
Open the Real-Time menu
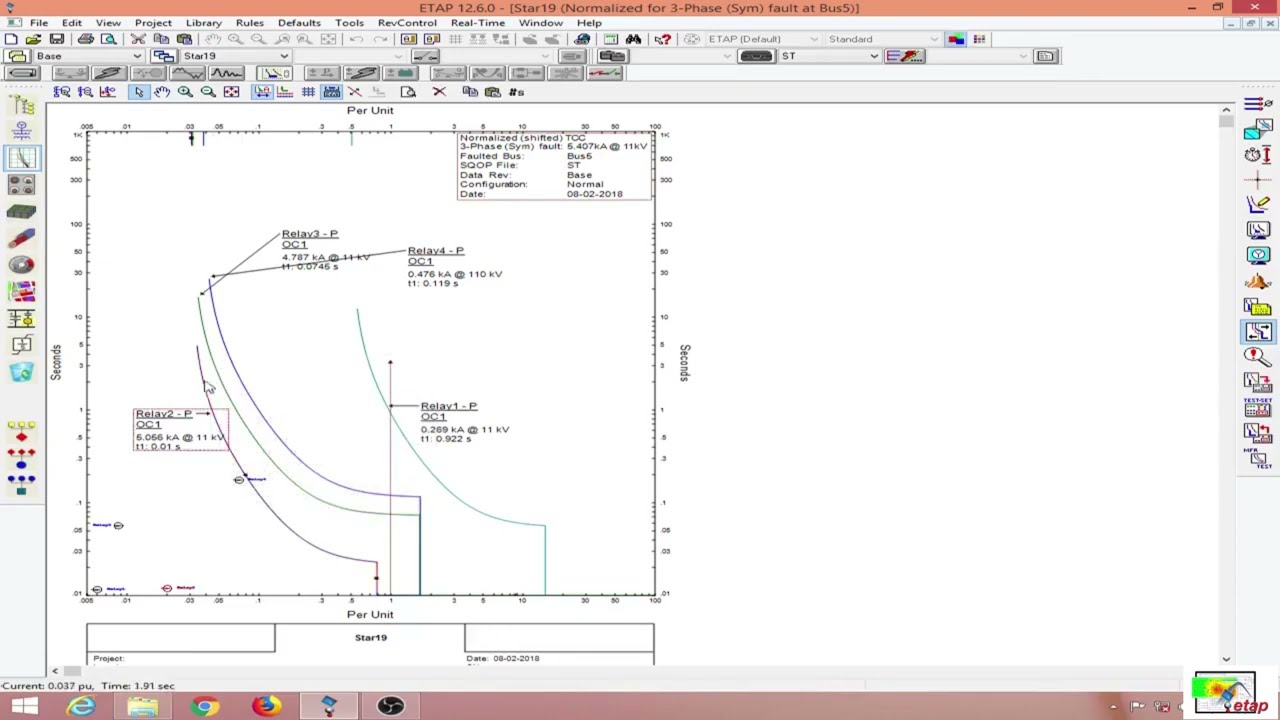pyautogui.click(x=478, y=22)
